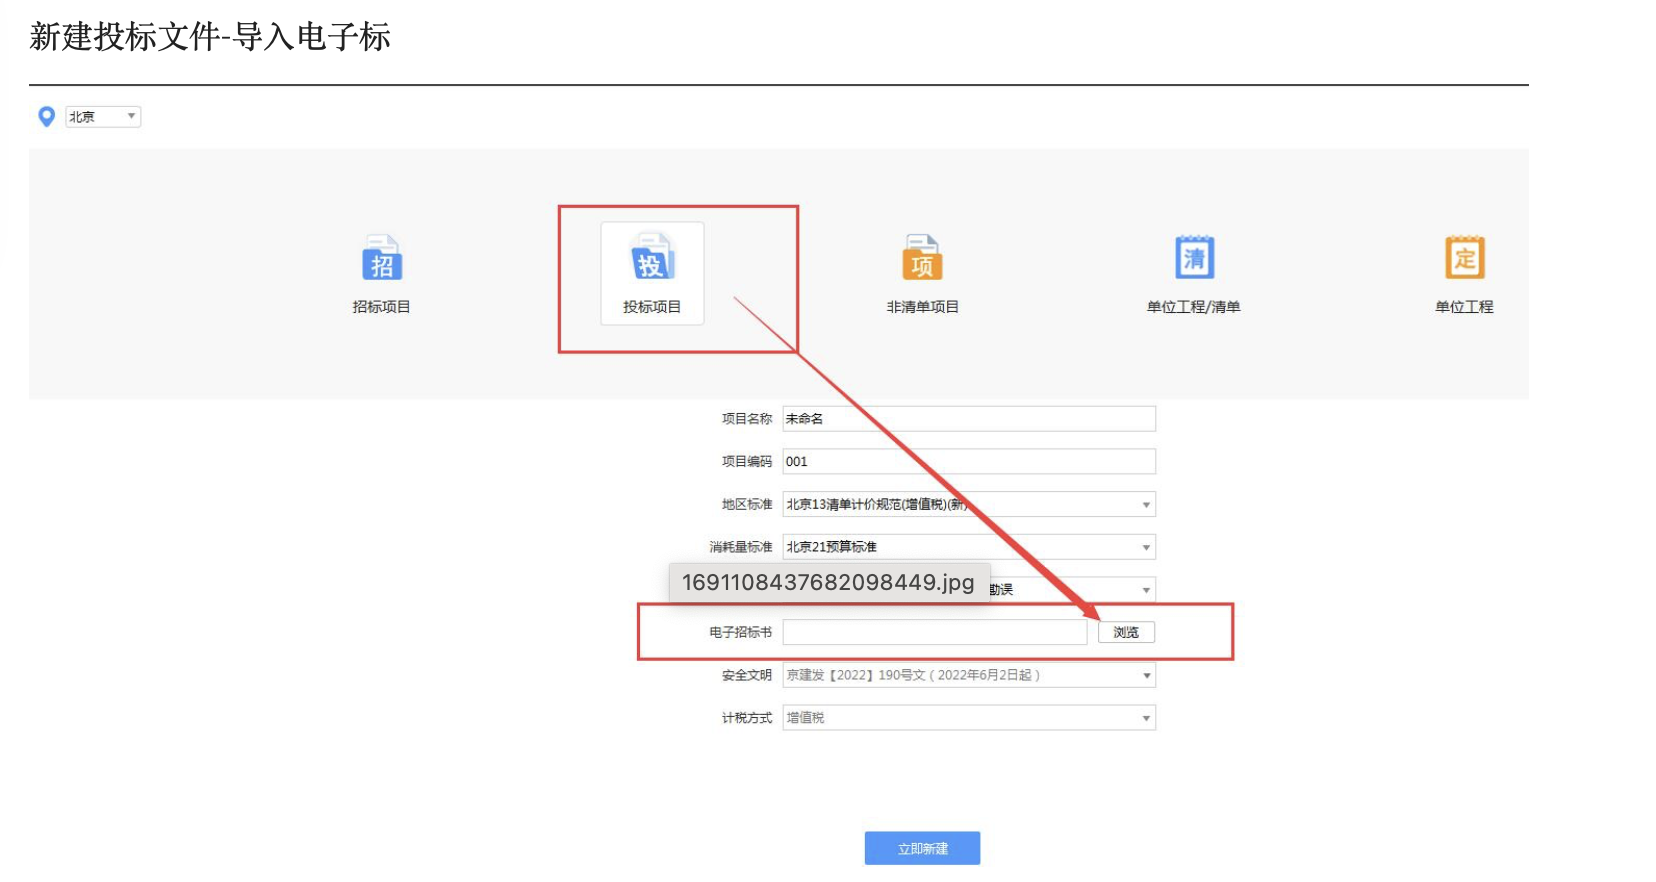The image size is (1656, 882).
Task: Choose the 单位工程/清单 icon
Action: click(1194, 257)
